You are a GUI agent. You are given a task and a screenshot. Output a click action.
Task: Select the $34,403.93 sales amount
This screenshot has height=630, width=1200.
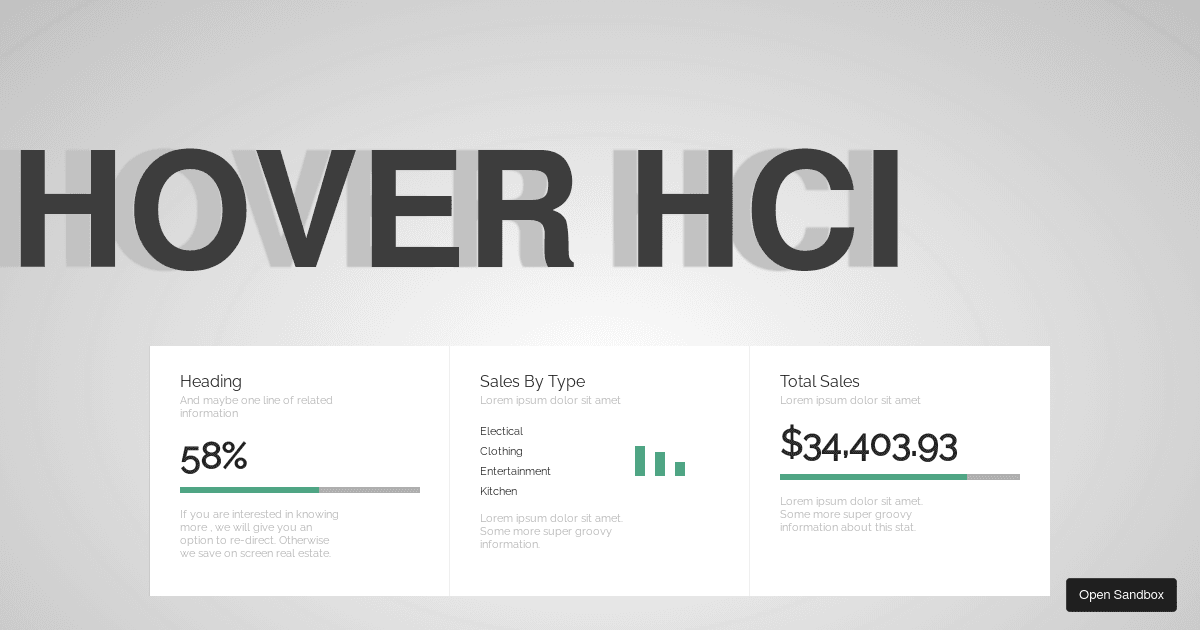[x=869, y=445]
